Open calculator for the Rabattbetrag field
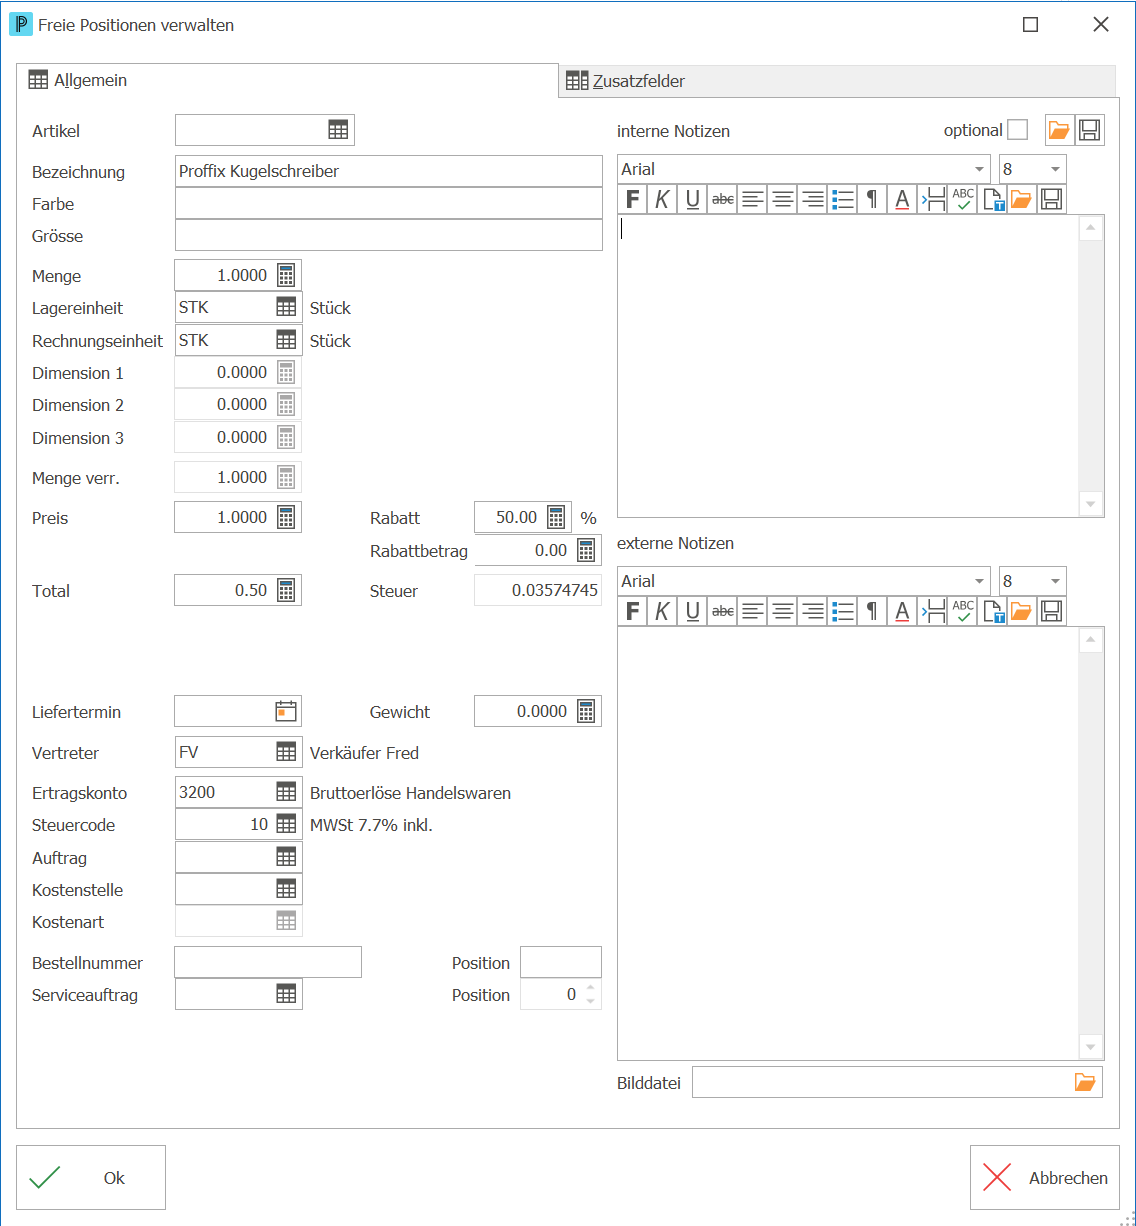Screen dimensions: 1136x1226 (x=586, y=550)
